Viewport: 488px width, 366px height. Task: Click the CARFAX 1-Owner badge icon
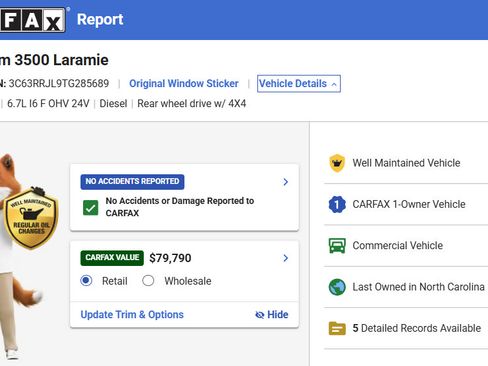coord(337,204)
